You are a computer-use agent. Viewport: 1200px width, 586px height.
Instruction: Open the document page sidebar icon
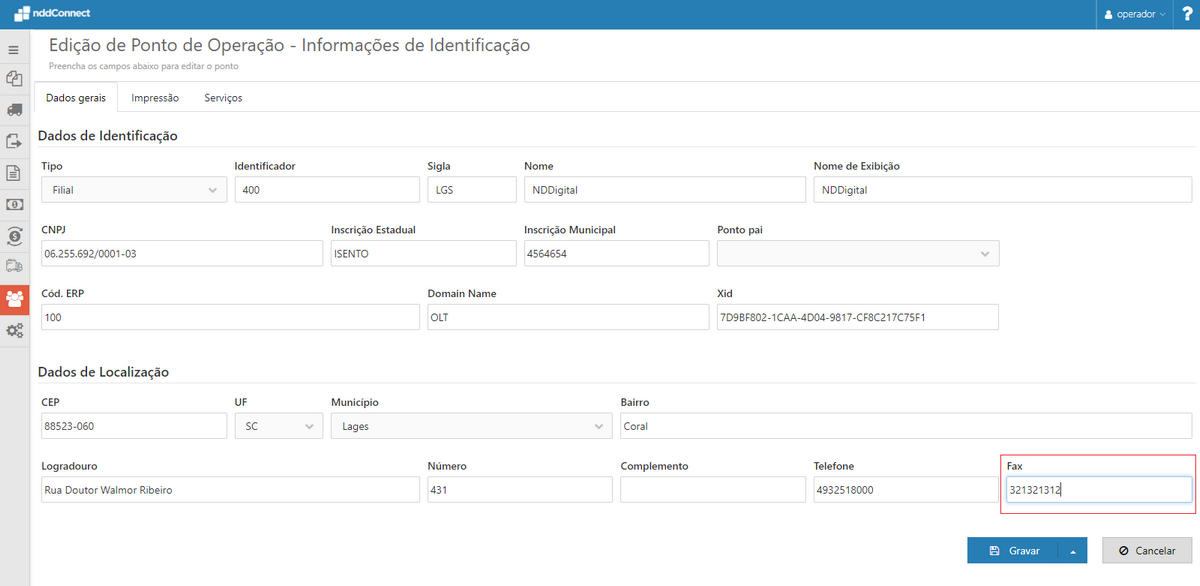13,173
